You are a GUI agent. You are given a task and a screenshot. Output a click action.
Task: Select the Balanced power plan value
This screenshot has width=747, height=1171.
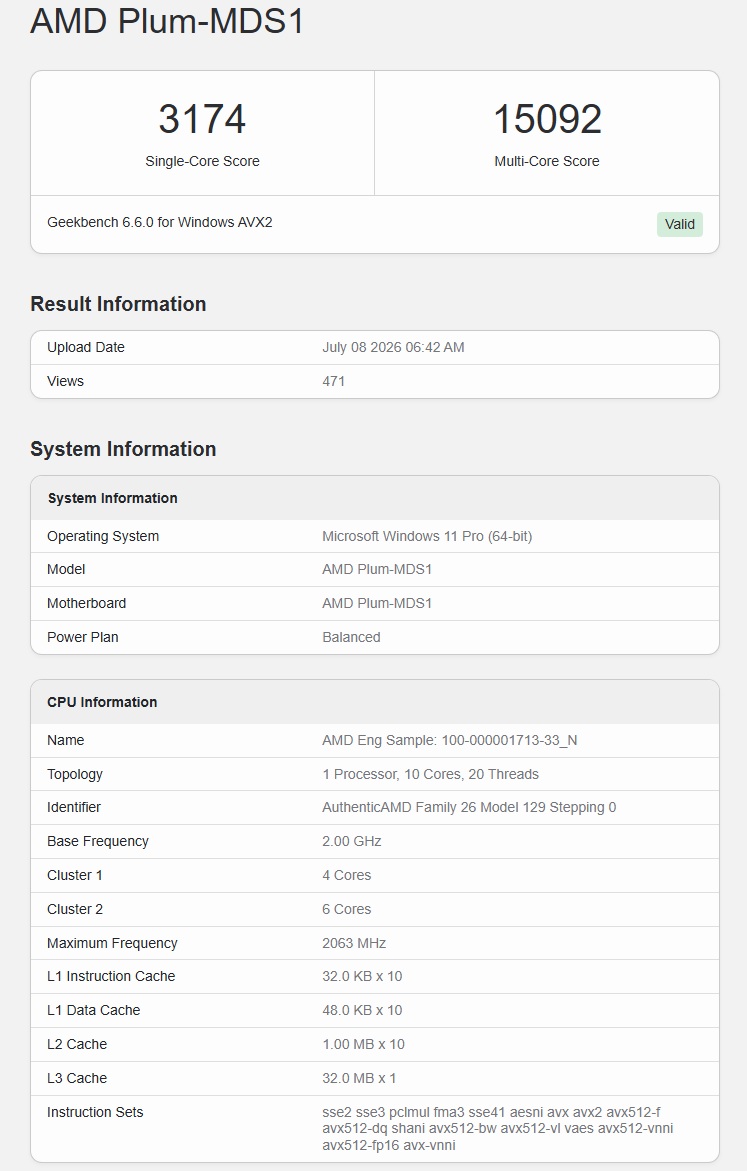[351, 637]
